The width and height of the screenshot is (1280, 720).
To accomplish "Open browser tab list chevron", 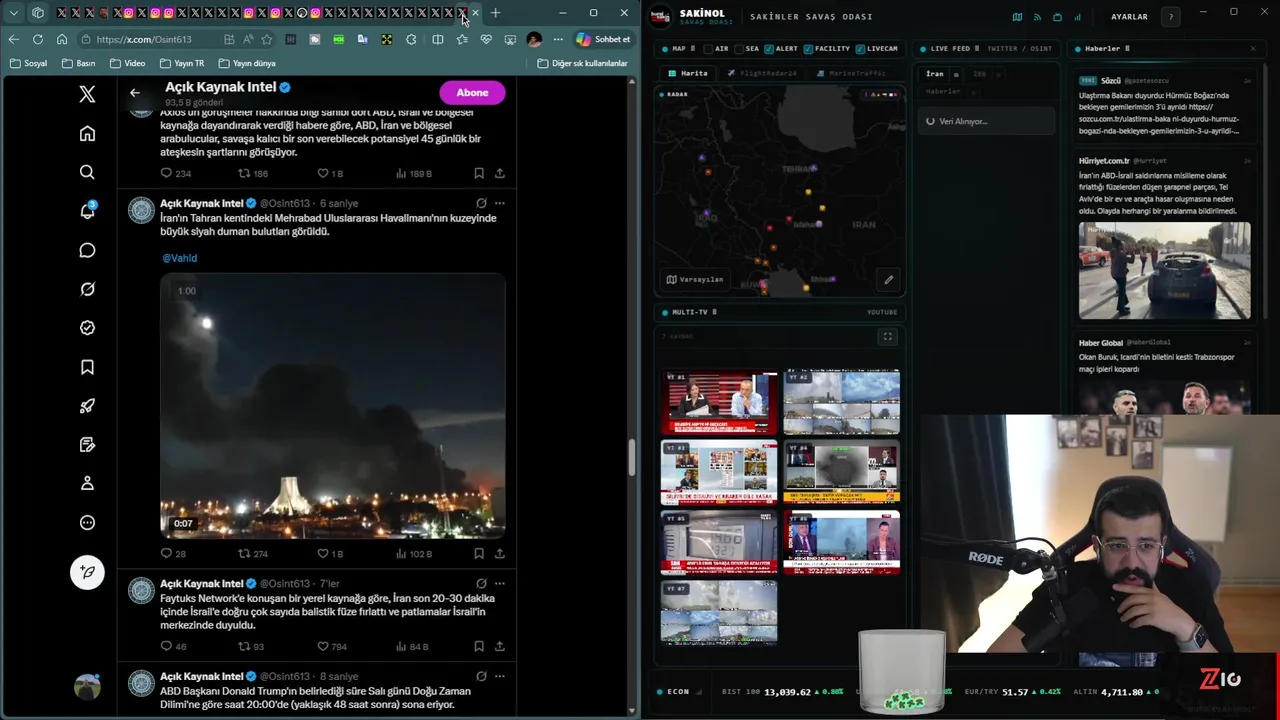I will (x=13, y=13).
